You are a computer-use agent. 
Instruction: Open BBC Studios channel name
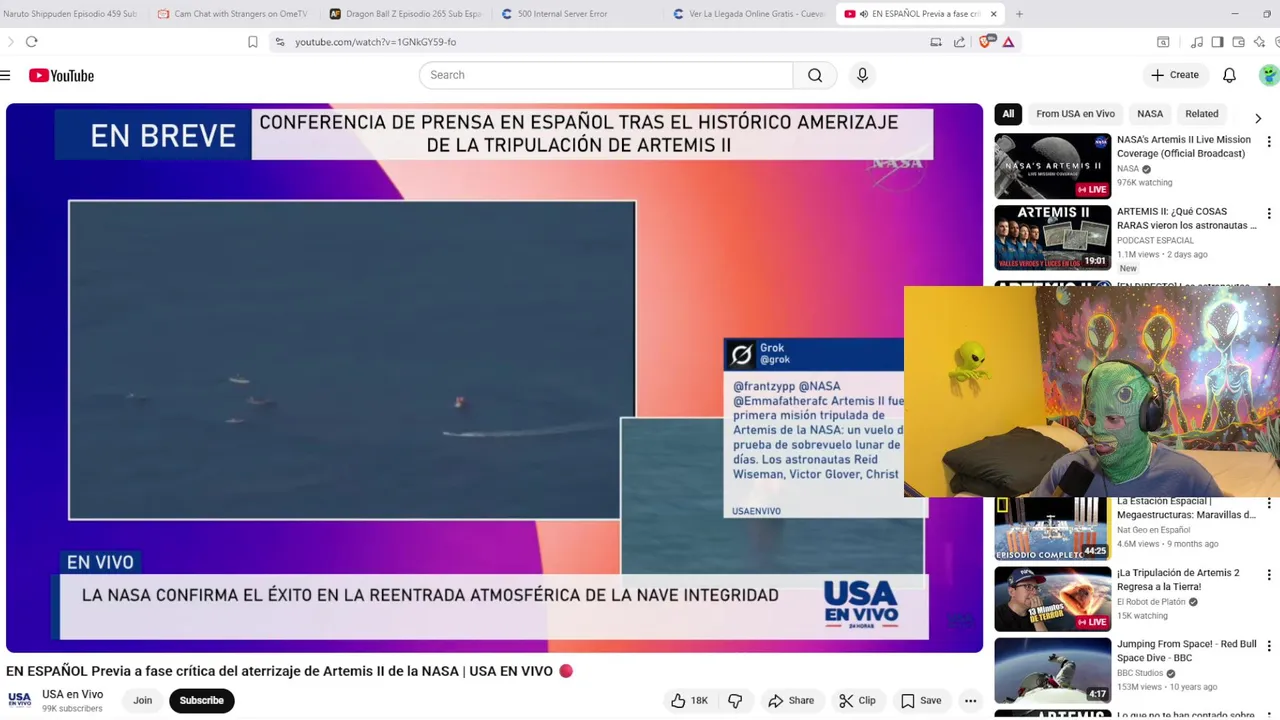1140,674
